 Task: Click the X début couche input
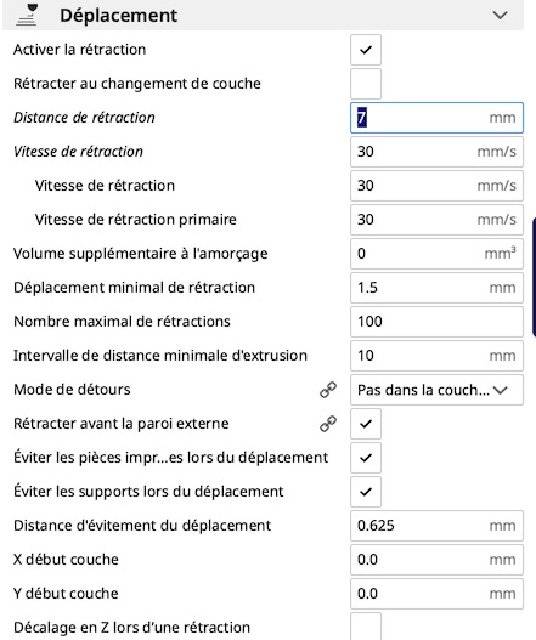click(x=437, y=560)
